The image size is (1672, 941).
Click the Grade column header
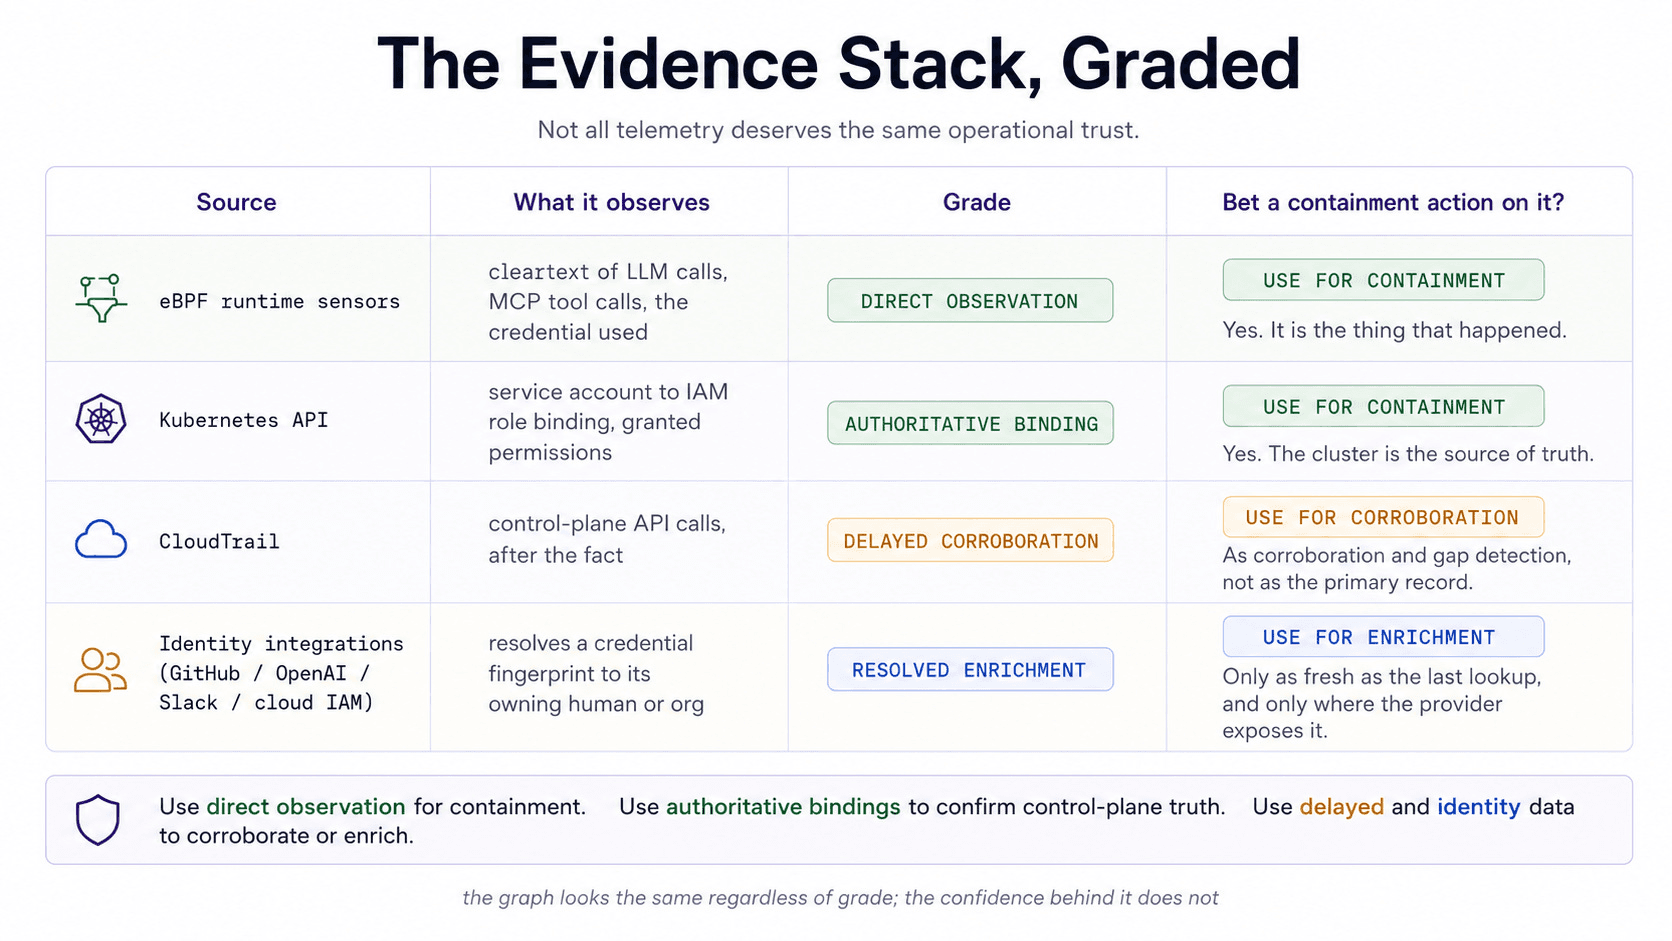pos(976,202)
